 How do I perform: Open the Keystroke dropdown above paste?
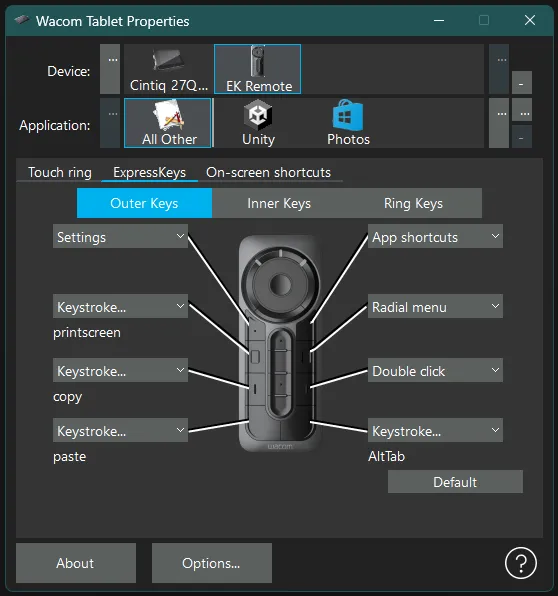[120, 430]
